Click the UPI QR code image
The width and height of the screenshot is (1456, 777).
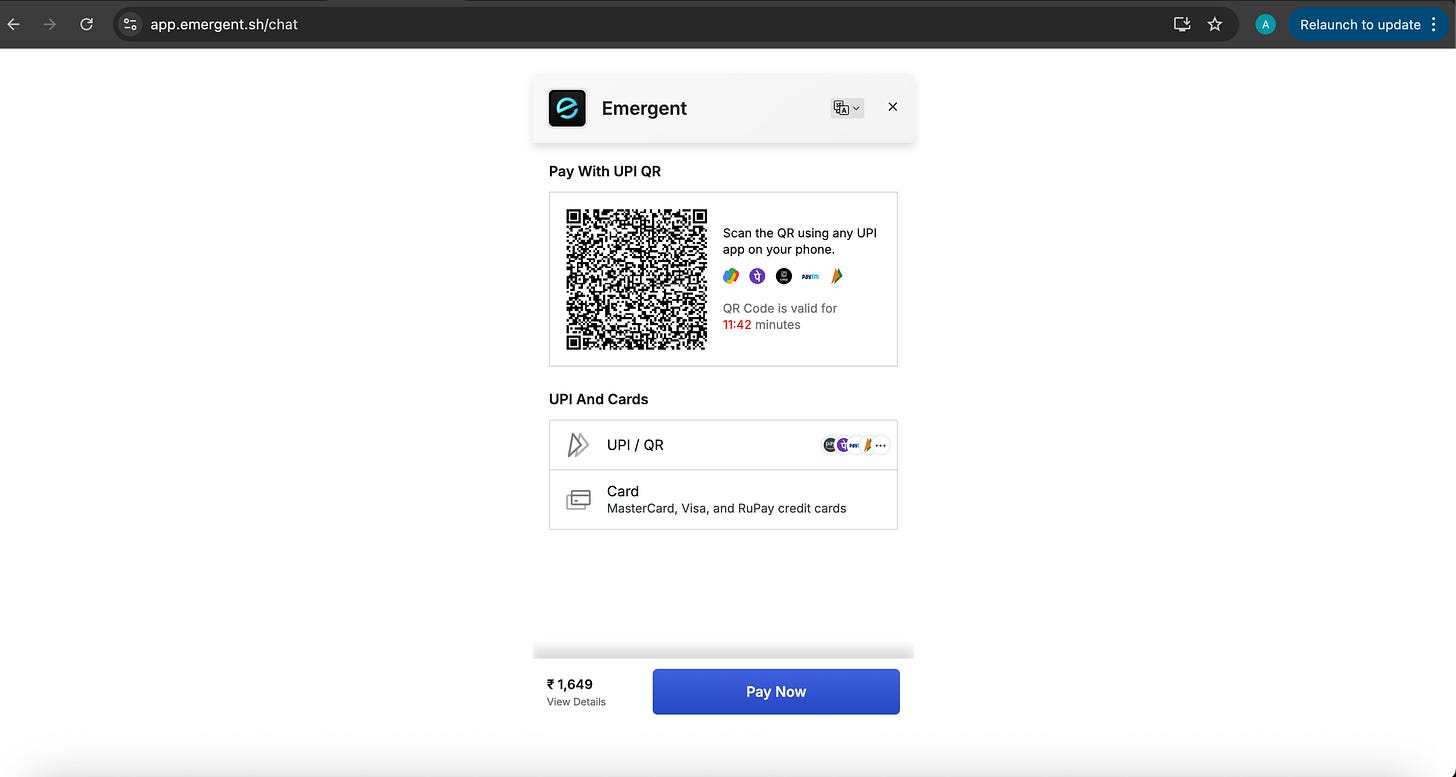pos(636,279)
